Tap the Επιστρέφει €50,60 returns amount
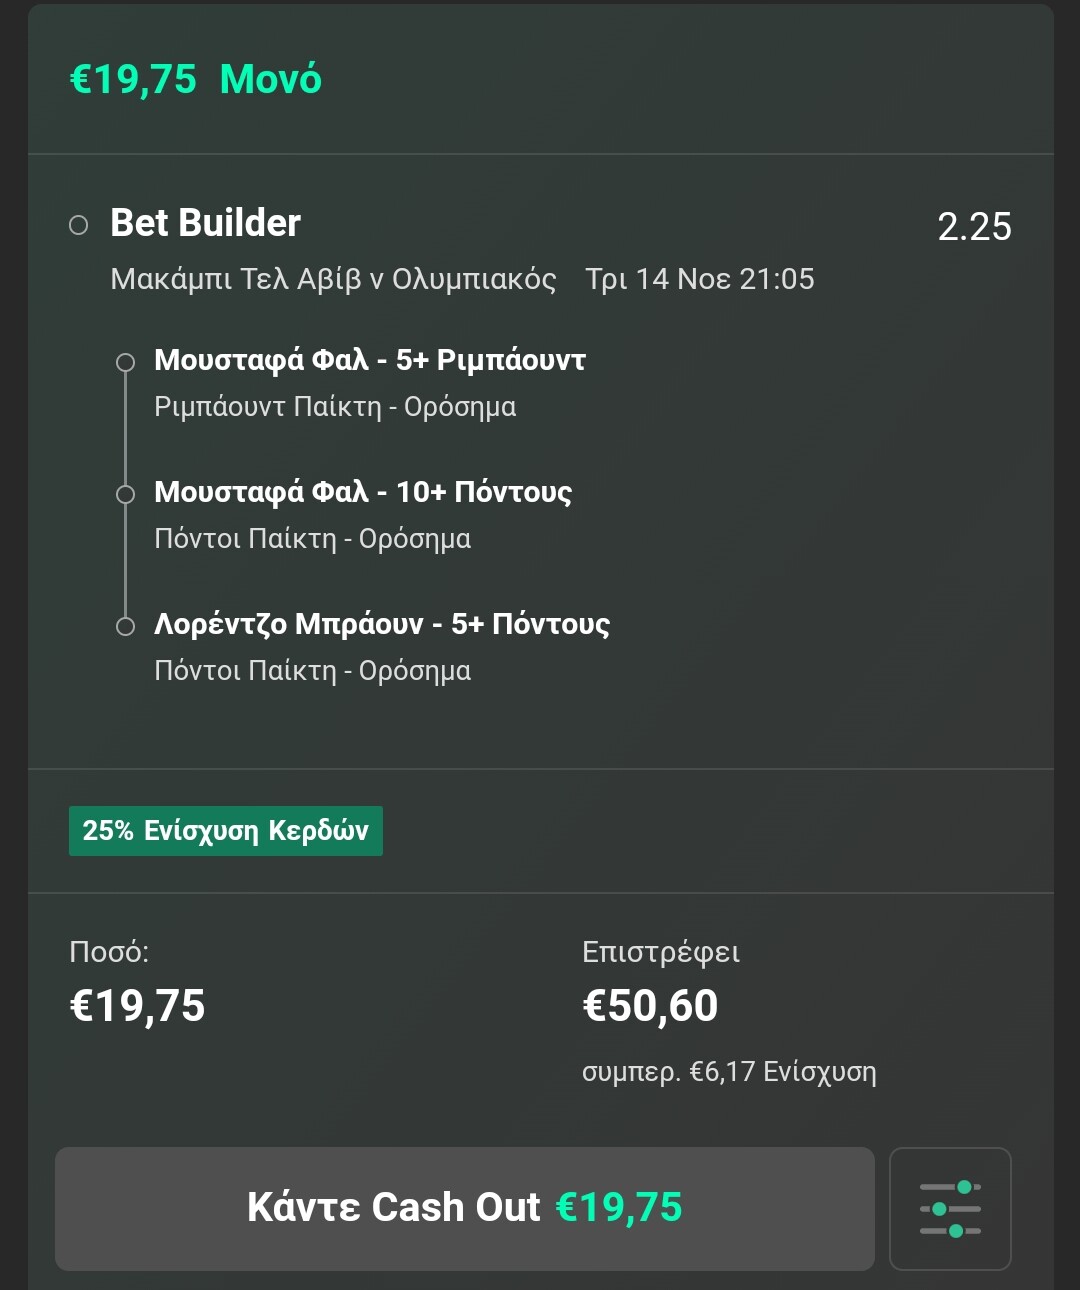1080x1290 pixels. (650, 1006)
